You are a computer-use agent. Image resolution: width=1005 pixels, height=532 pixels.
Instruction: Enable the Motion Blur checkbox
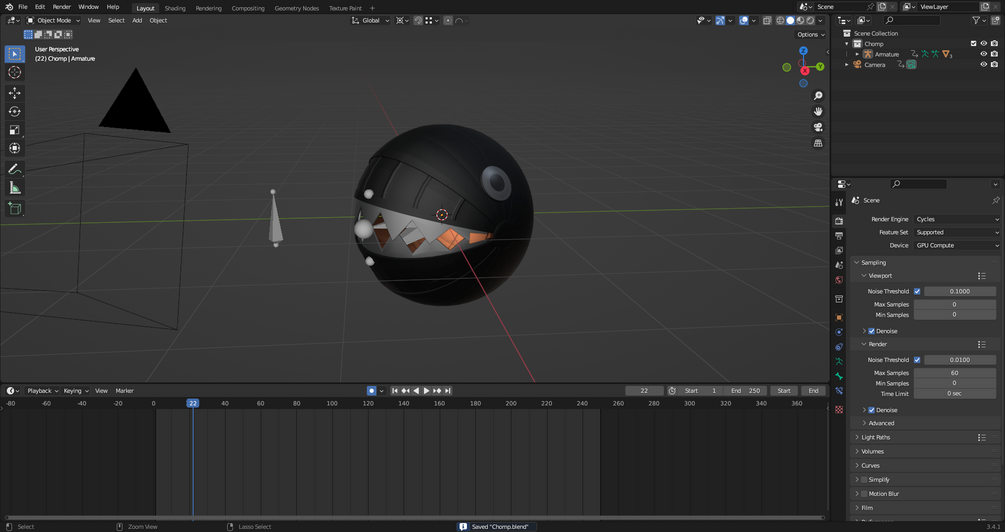tap(863, 494)
